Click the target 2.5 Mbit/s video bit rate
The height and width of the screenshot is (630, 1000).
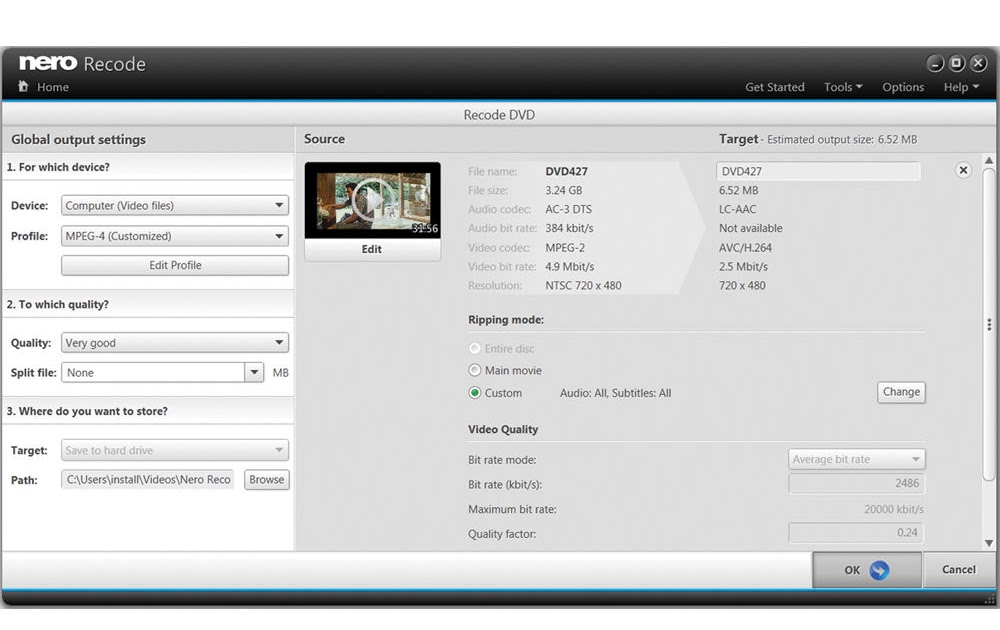tap(743, 267)
